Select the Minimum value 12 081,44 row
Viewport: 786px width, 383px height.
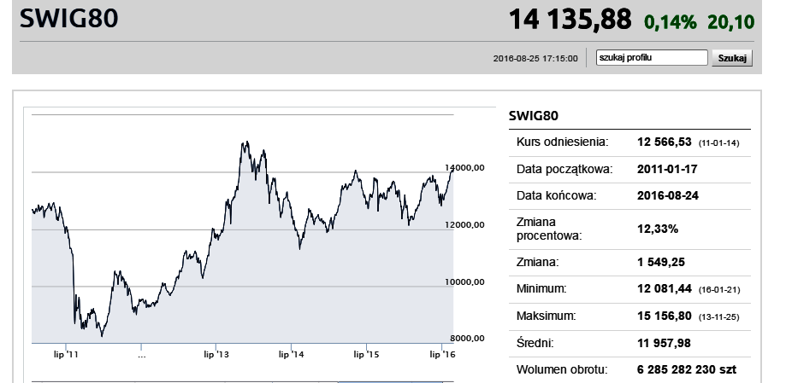pos(630,289)
